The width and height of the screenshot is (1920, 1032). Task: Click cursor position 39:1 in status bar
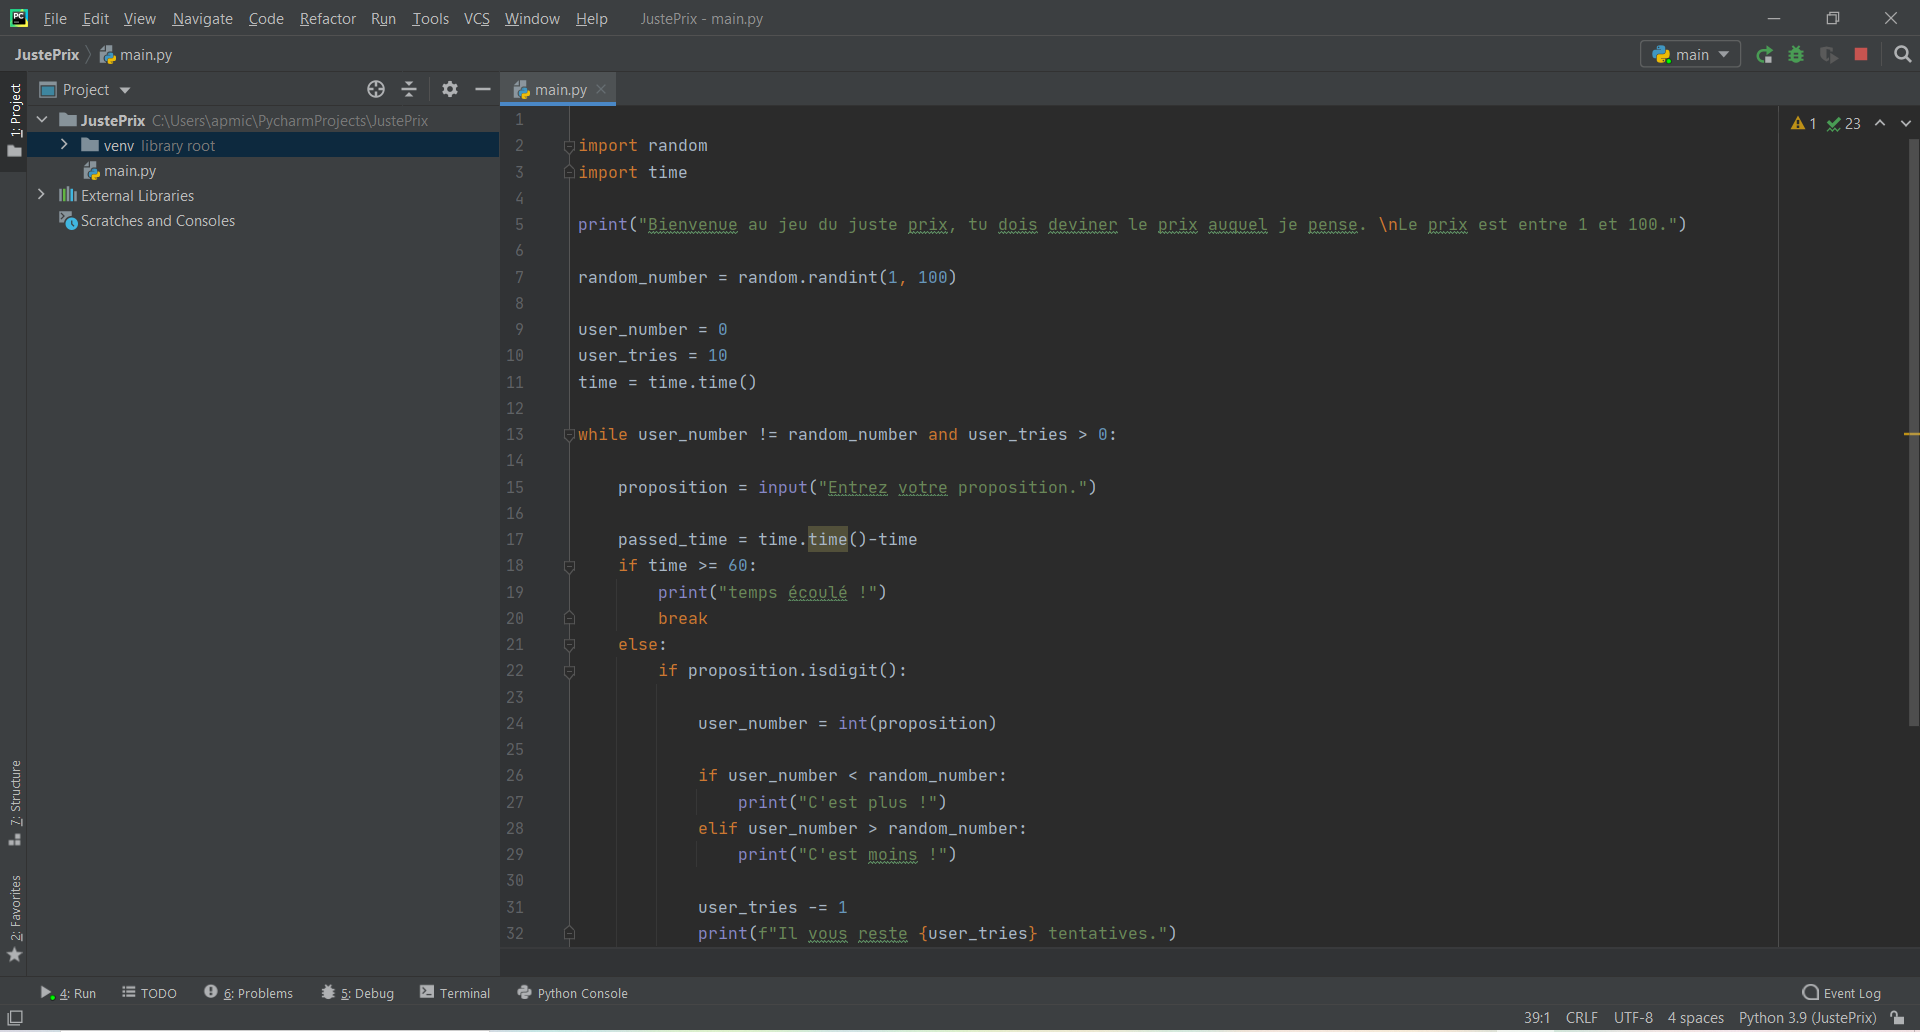coord(1537,1018)
